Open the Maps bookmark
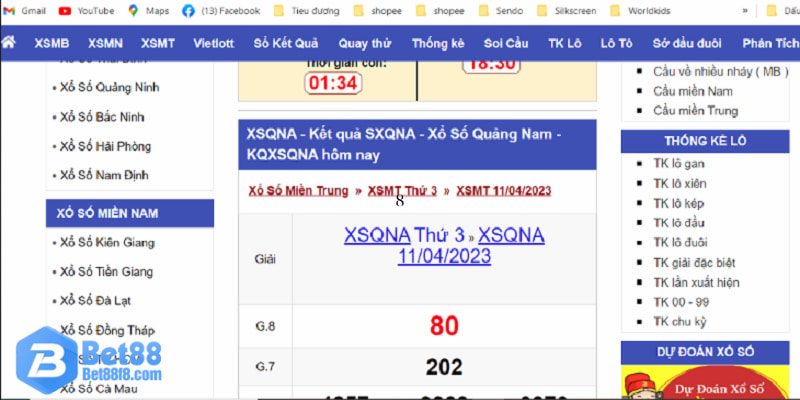Screen dimensions: 800x400 click(x=148, y=11)
